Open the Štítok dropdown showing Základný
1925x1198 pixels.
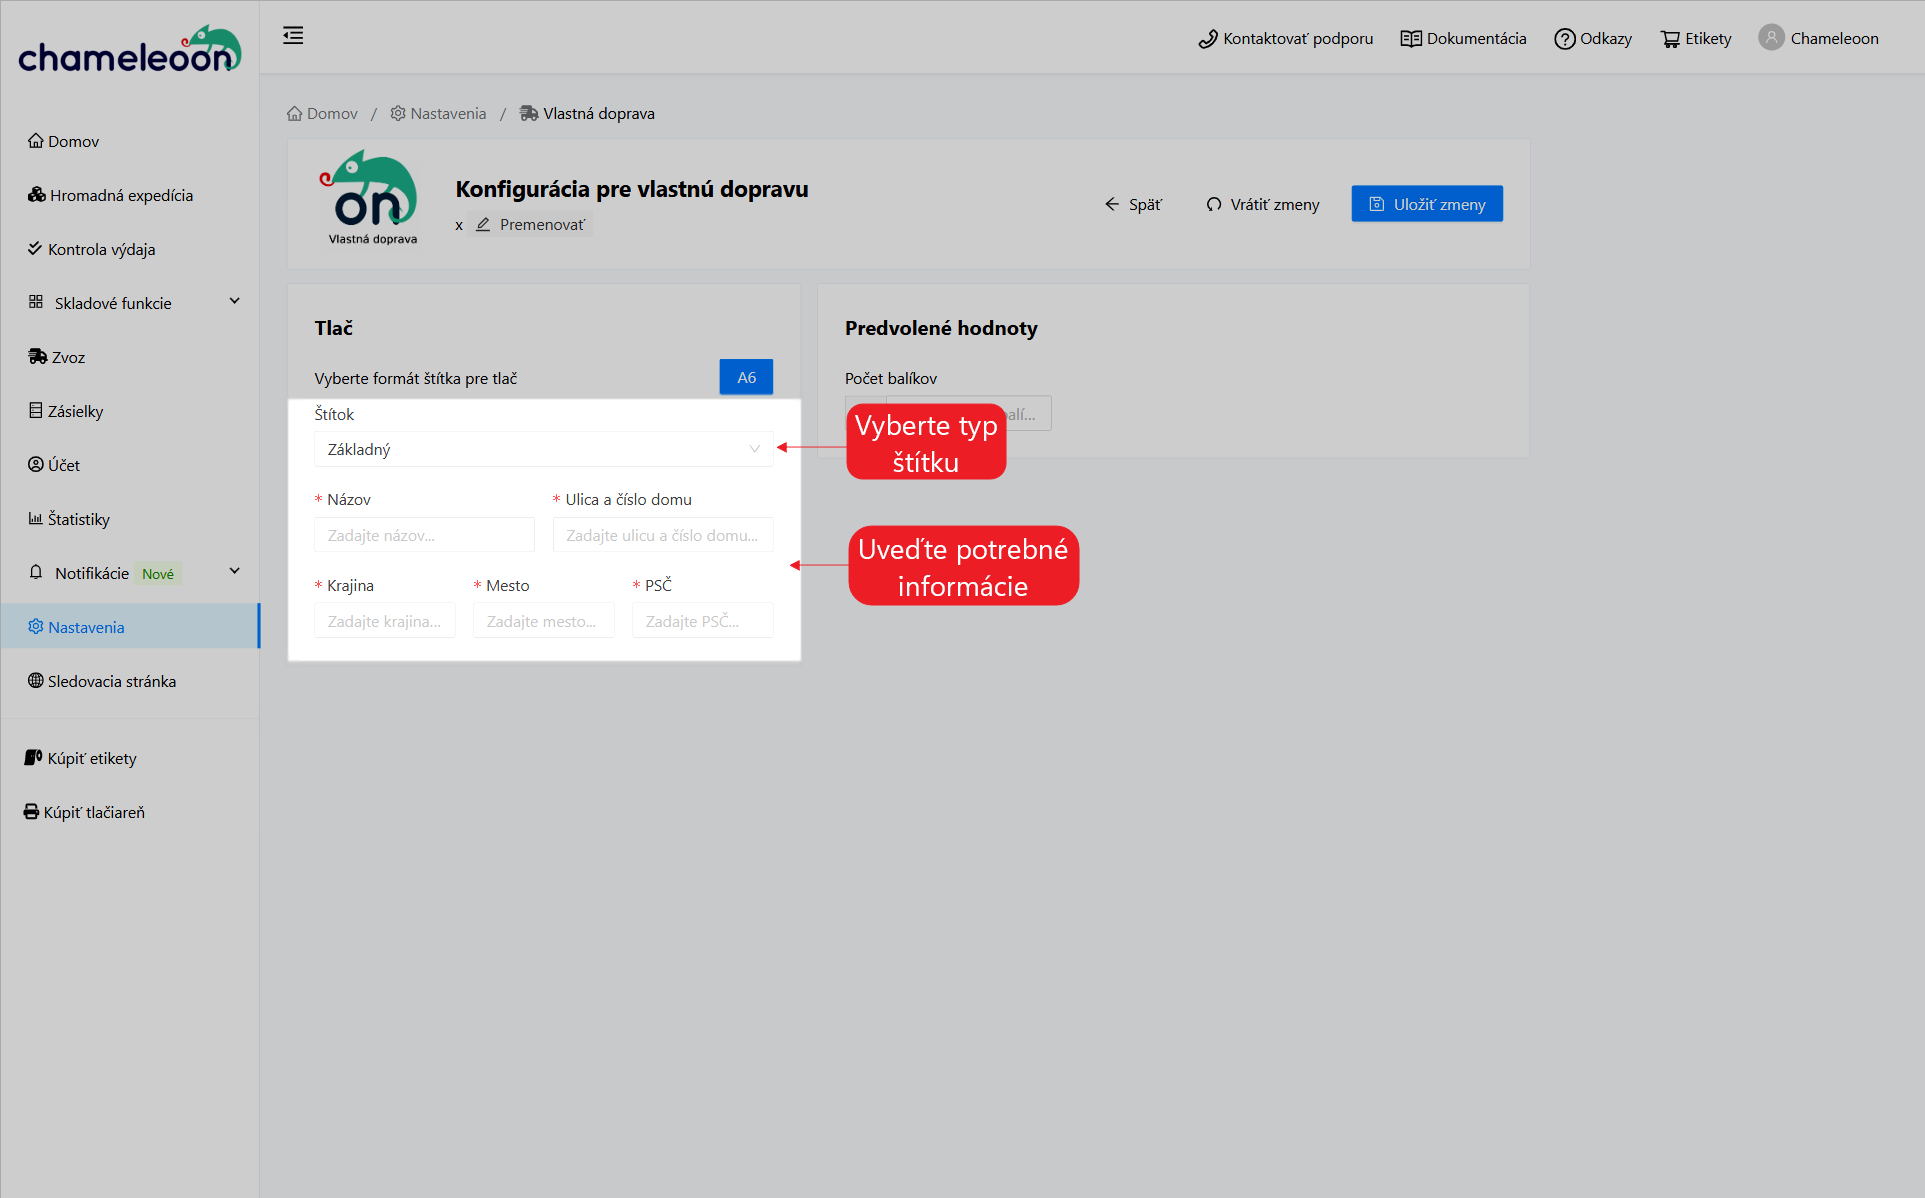543,449
